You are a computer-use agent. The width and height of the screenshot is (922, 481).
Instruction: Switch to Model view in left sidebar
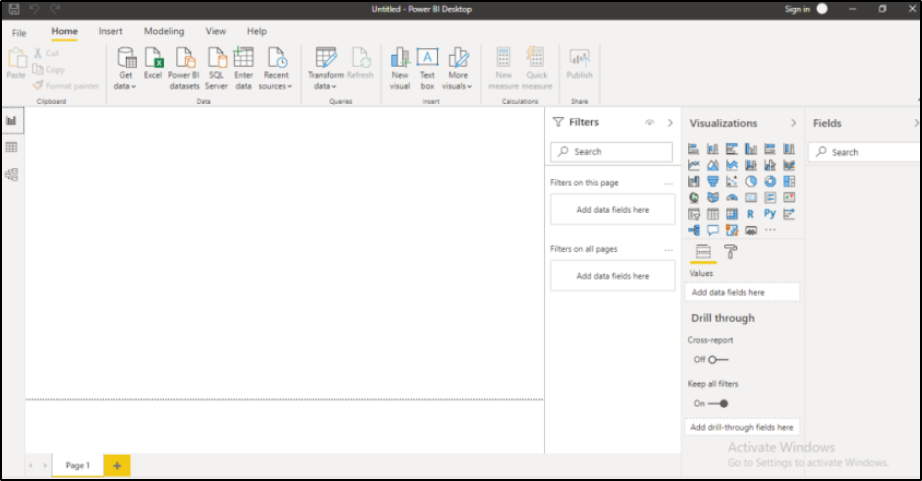point(12,175)
